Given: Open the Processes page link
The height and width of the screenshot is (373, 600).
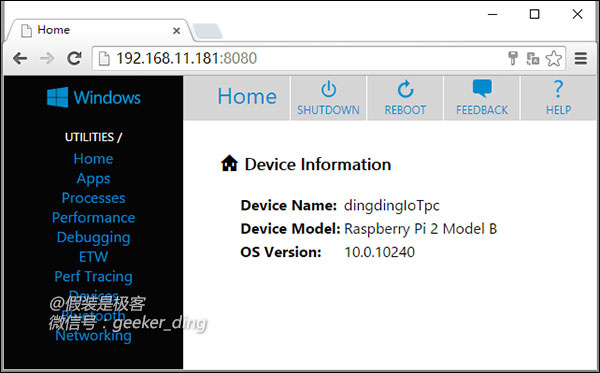Looking at the screenshot, I should coord(93,198).
